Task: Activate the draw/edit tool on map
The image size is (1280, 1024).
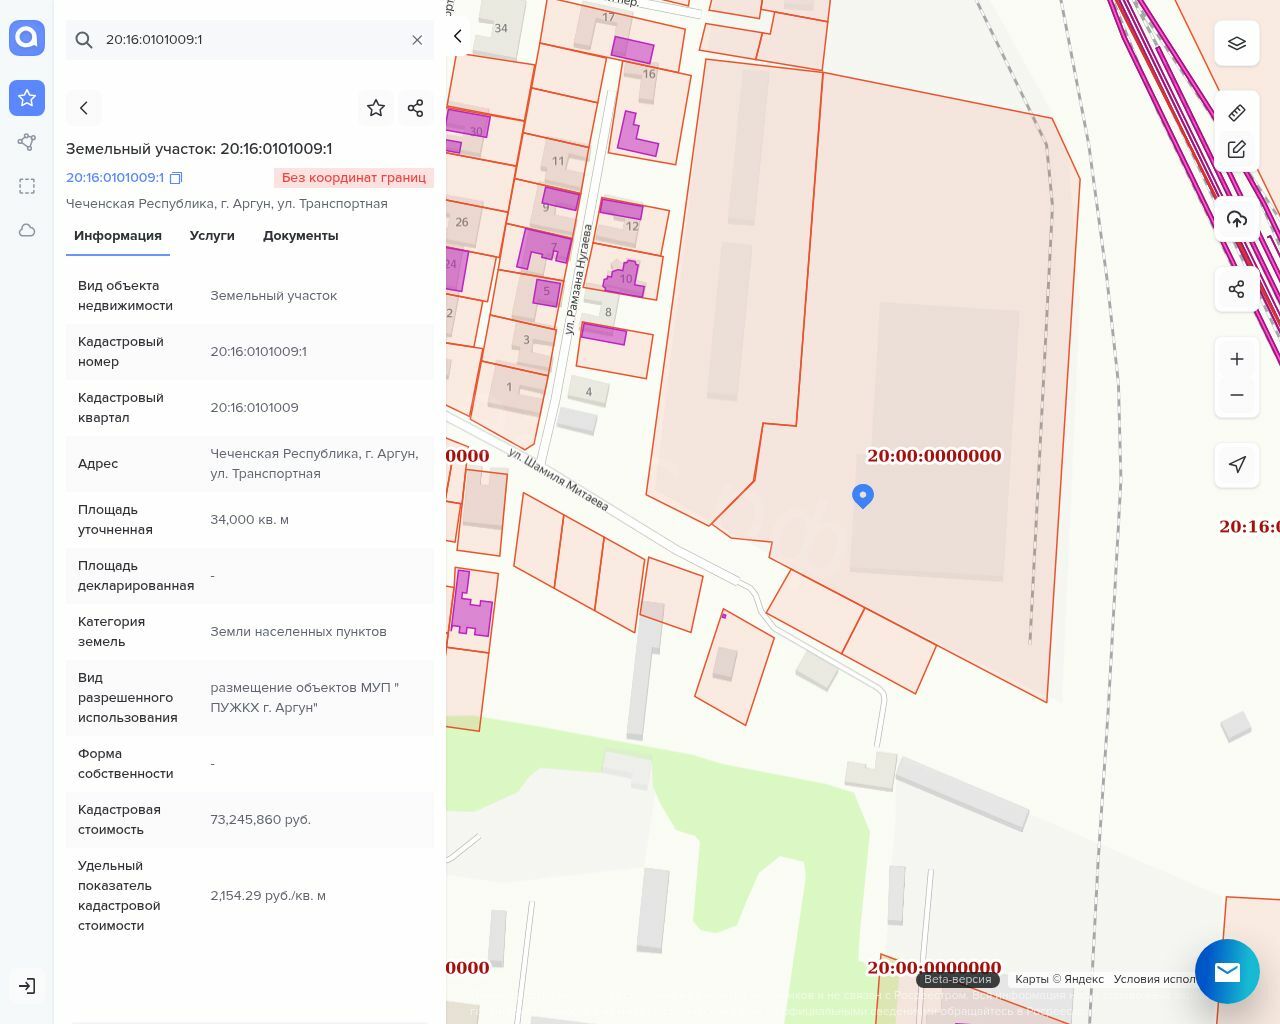Action: point(1237,150)
